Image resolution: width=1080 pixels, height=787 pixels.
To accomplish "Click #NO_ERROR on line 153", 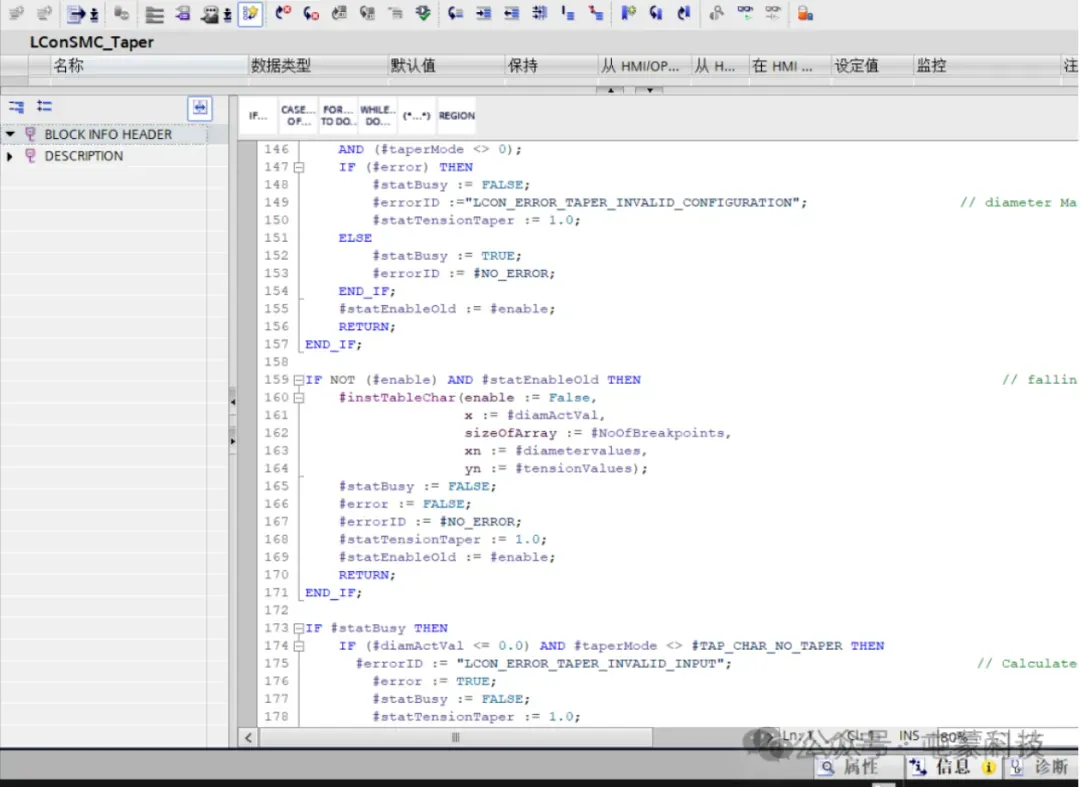I will coord(510,274).
